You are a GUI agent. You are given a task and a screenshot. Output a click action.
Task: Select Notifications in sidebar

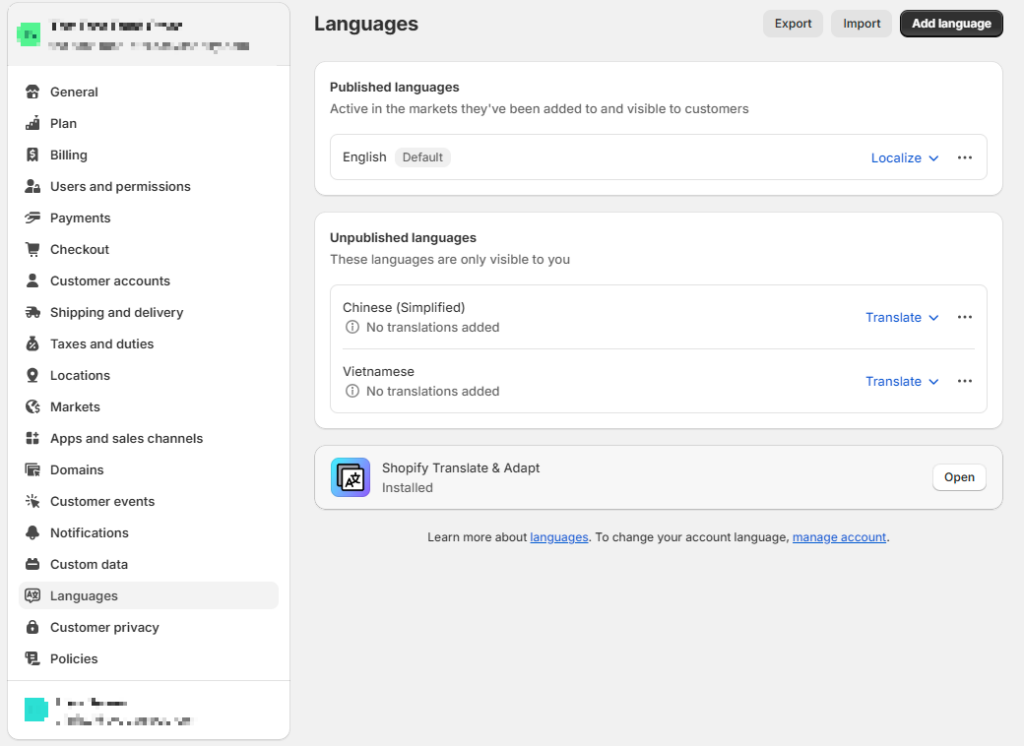149,532
